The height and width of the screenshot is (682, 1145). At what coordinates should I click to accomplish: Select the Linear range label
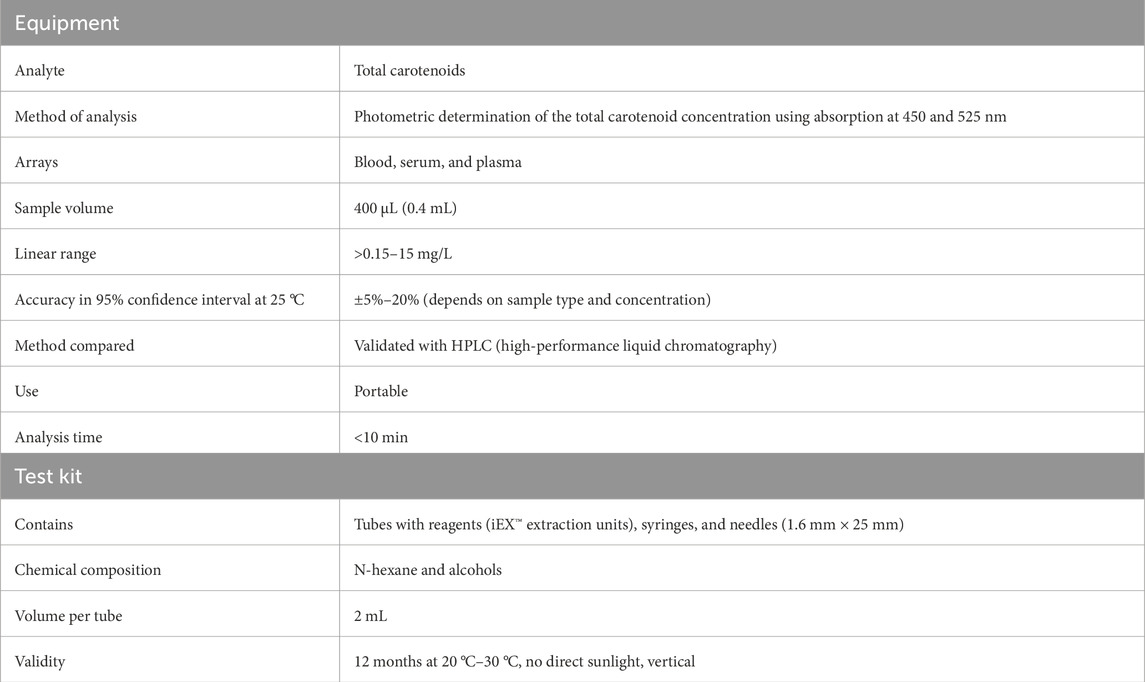(55, 254)
